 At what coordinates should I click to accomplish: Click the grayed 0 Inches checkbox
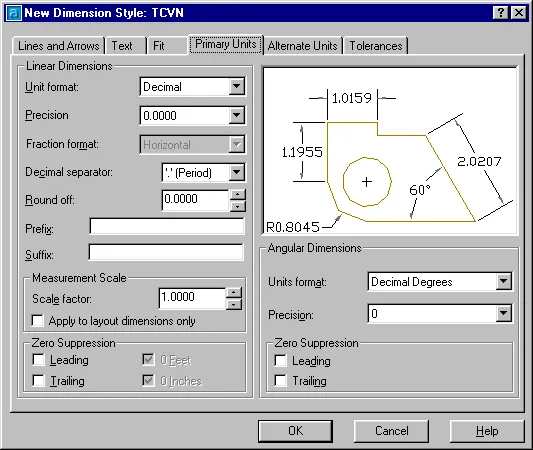(x=148, y=380)
